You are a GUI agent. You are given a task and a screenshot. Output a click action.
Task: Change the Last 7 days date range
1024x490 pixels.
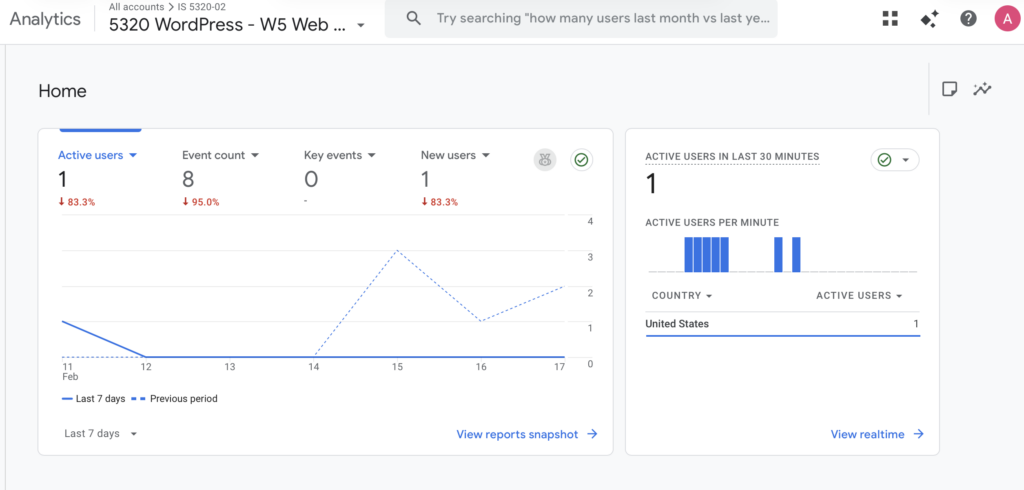(x=100, y=433)
